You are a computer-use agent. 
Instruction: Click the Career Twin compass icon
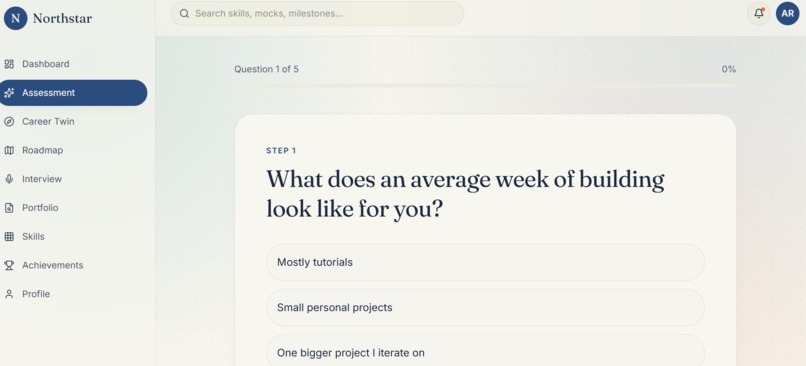[x=9, y=122]
